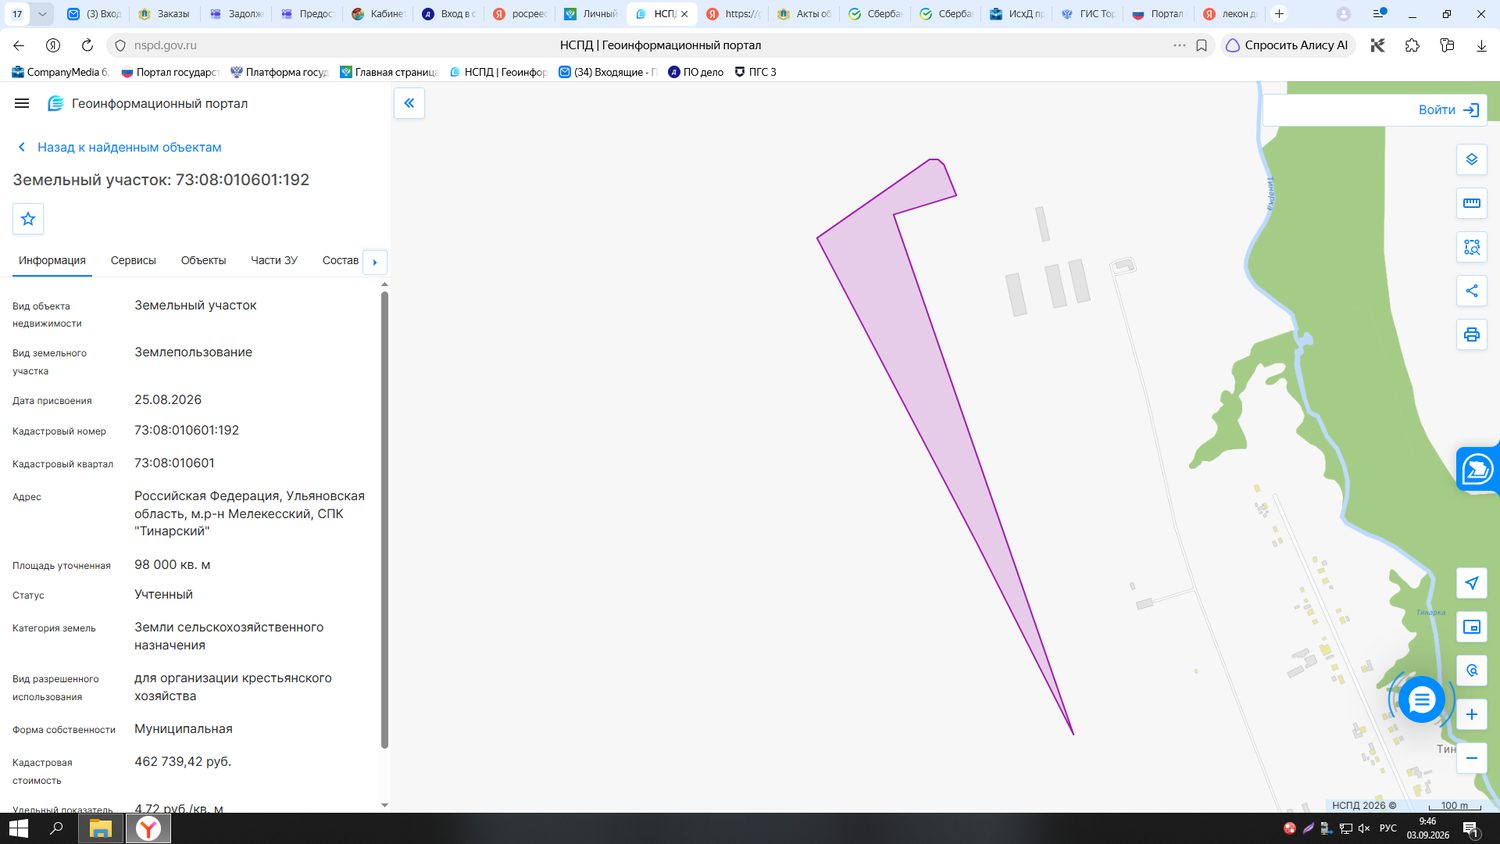Open the overview map window icon
1500x844 pixels.
point(1471,627)
